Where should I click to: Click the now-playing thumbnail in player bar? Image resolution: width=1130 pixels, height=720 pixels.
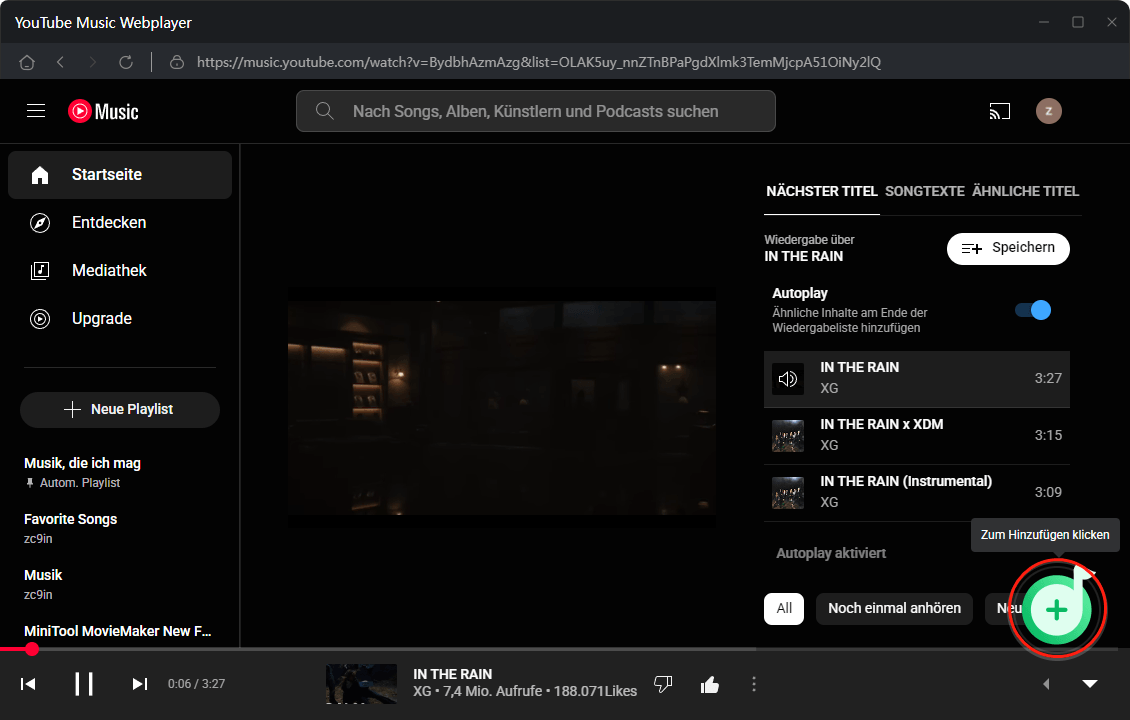361,683
